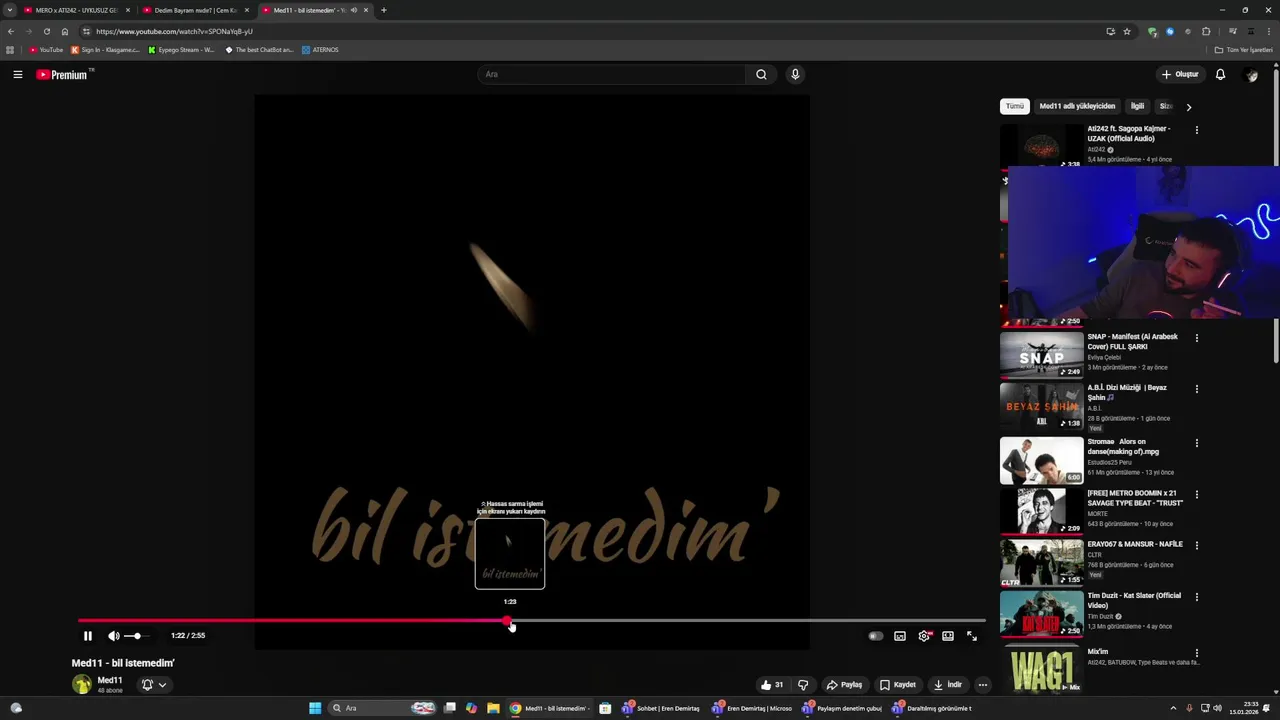Open options for 'ERAY067 & MANSUR - NAFİLE'
Viewport: 1280px width, 720px height.
(x=1196, y=545)
